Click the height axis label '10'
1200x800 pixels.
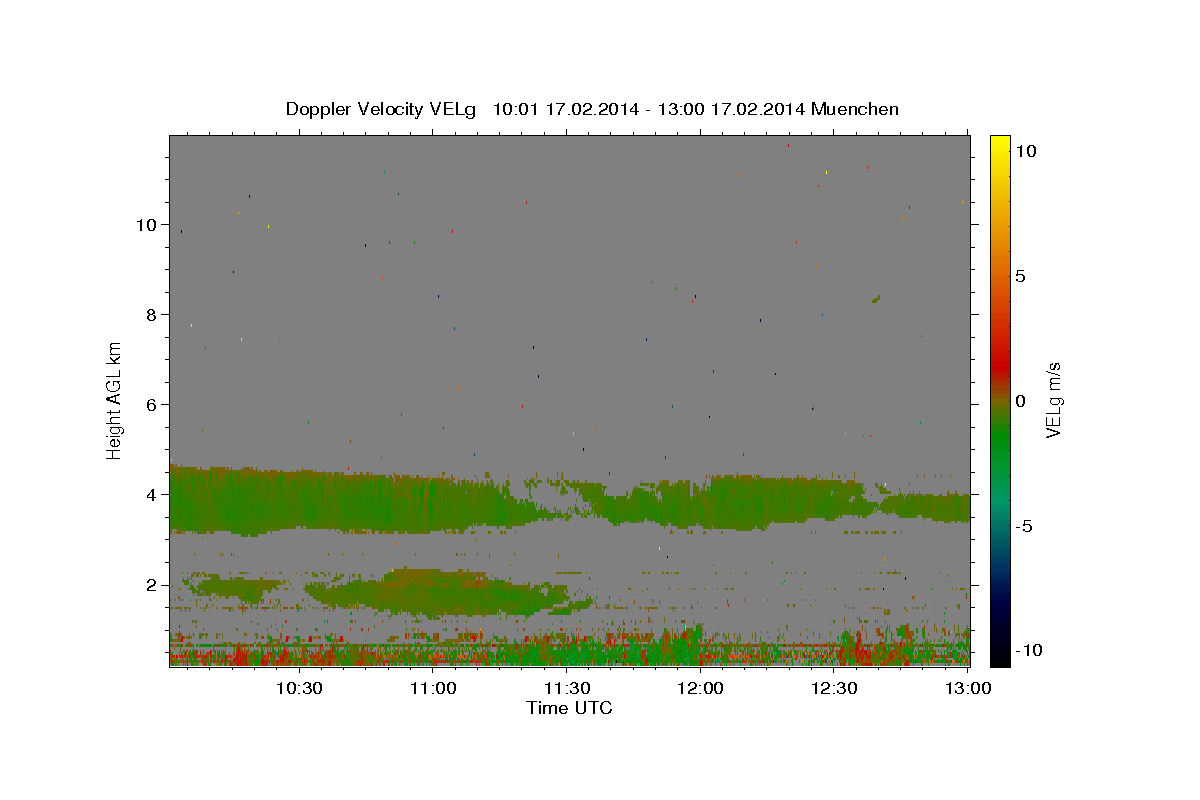click(x=145, y=224)
